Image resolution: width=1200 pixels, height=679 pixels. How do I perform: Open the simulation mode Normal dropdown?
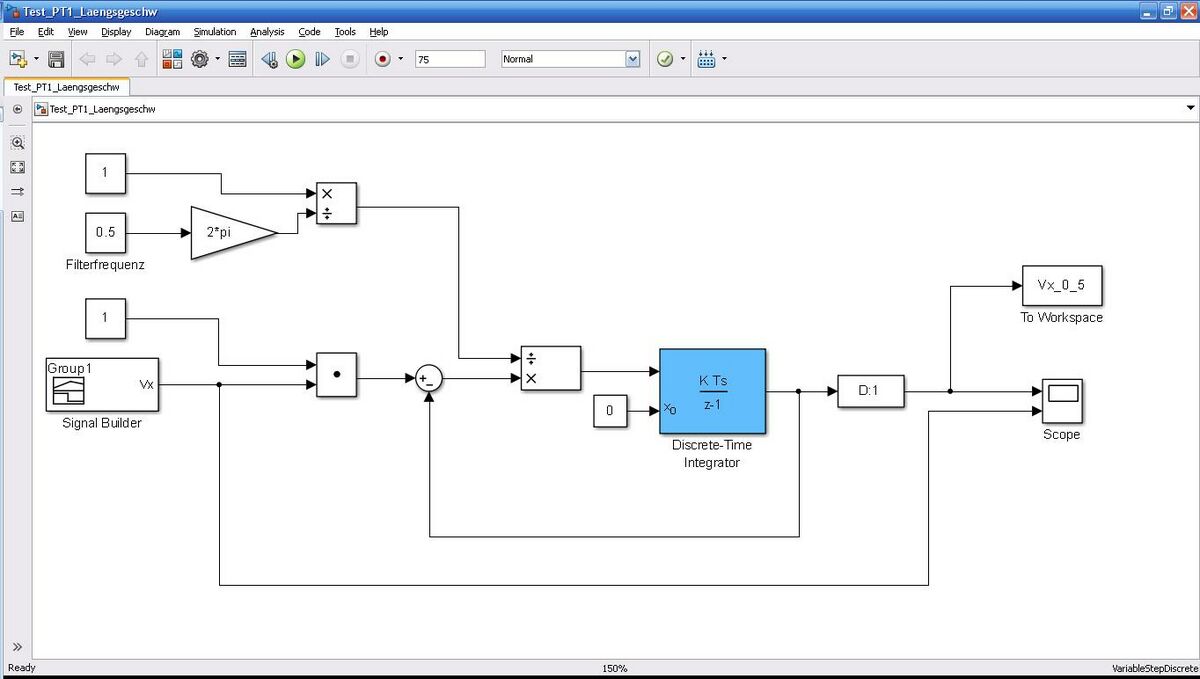click(x=631, y=59)
